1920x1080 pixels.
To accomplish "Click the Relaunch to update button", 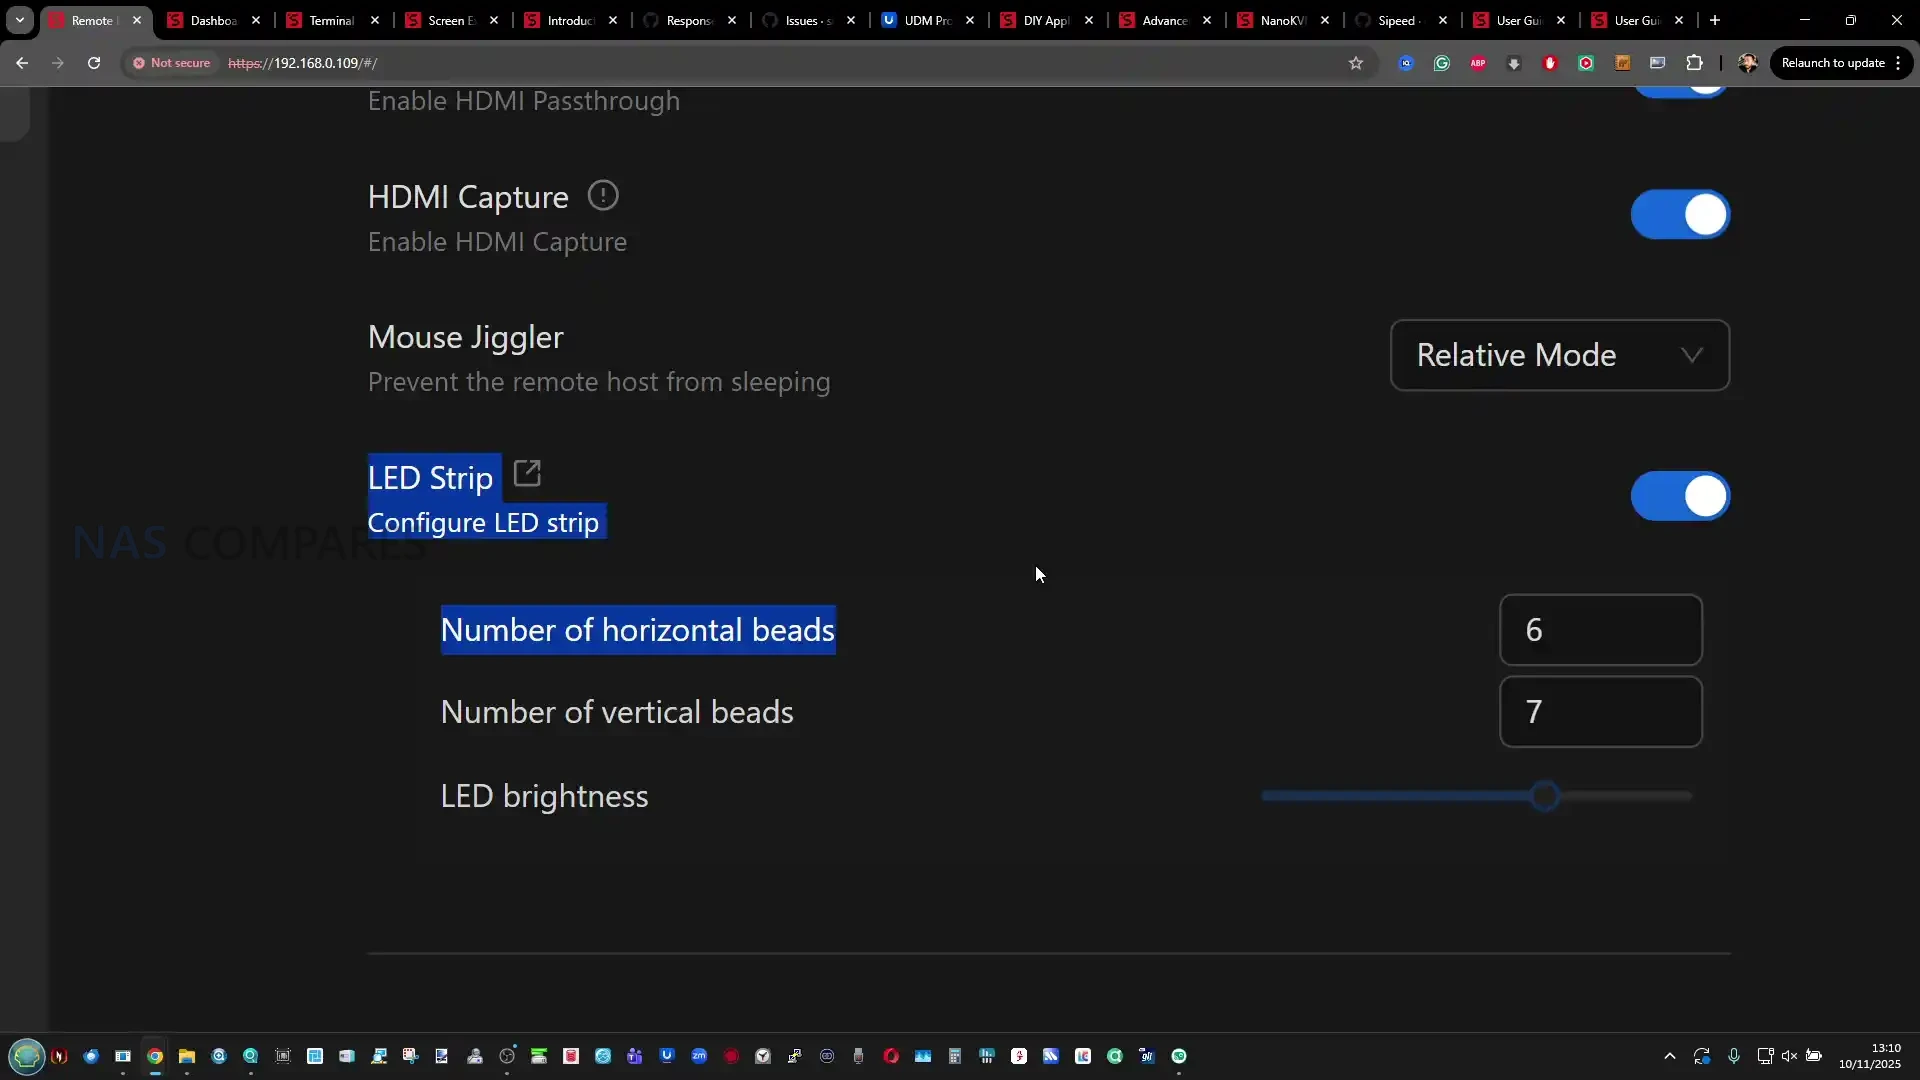I will pos(1832,63).
